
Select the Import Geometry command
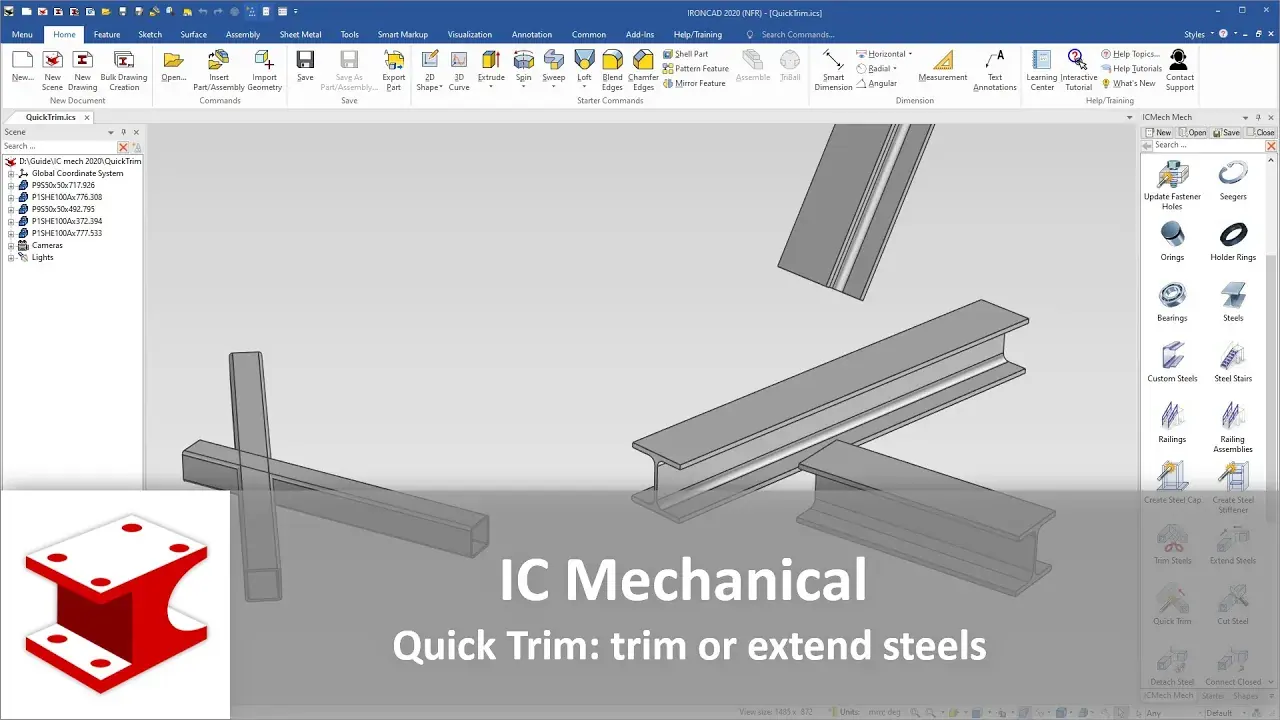point(264,70)
